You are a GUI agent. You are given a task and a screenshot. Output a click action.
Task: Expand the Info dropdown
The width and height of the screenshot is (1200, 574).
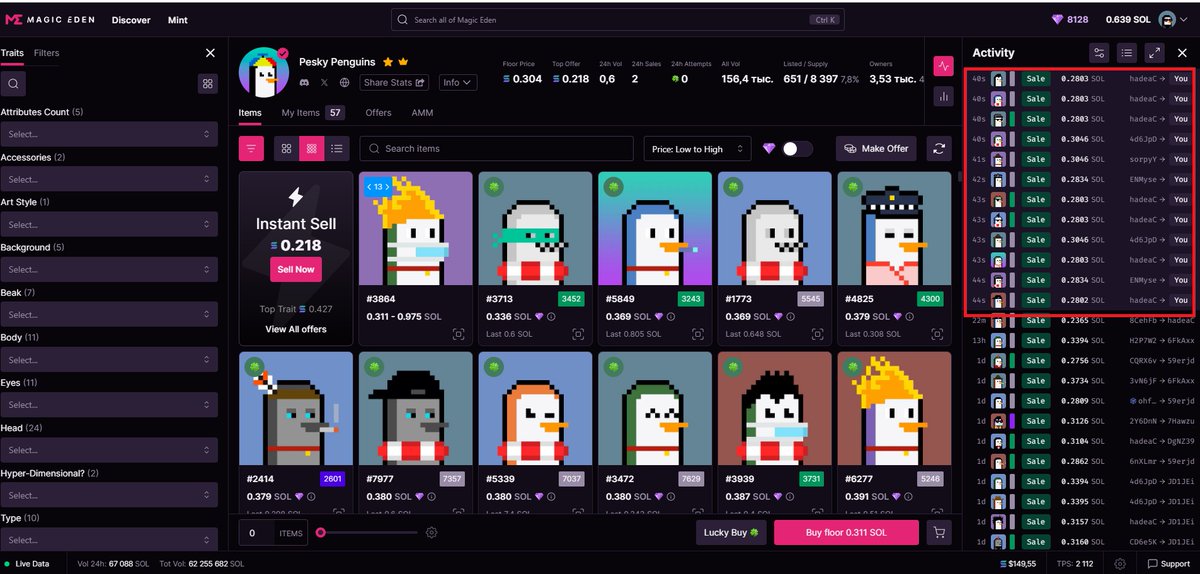(457, 82)
